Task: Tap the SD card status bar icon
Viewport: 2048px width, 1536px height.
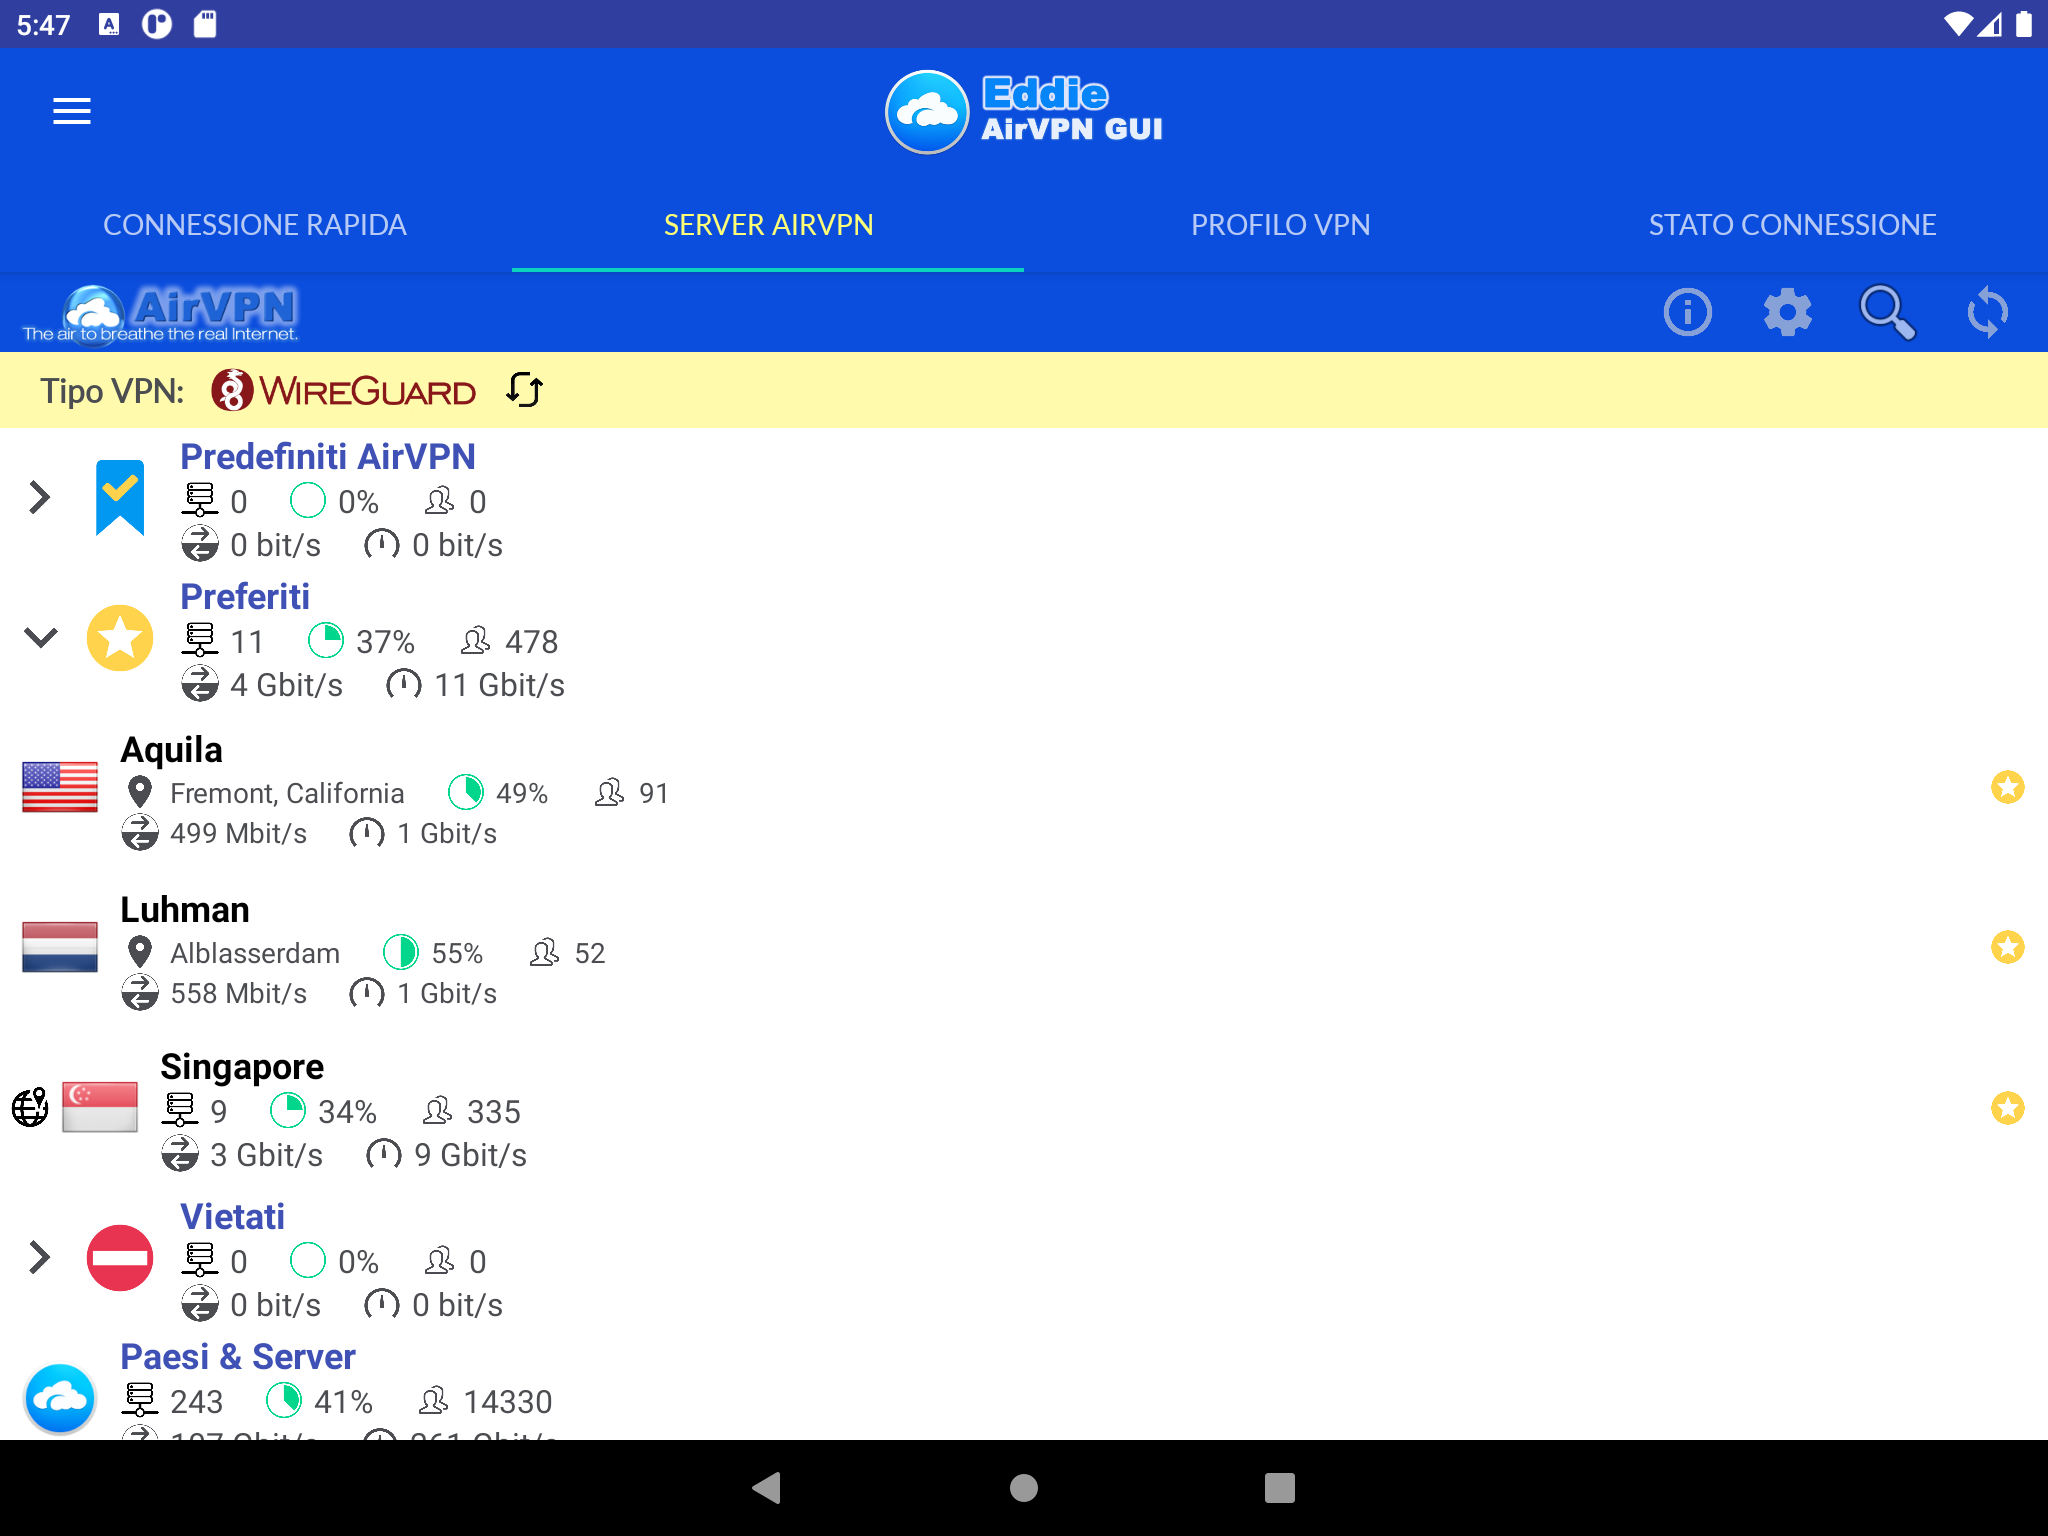Action: tap(205, 24)
